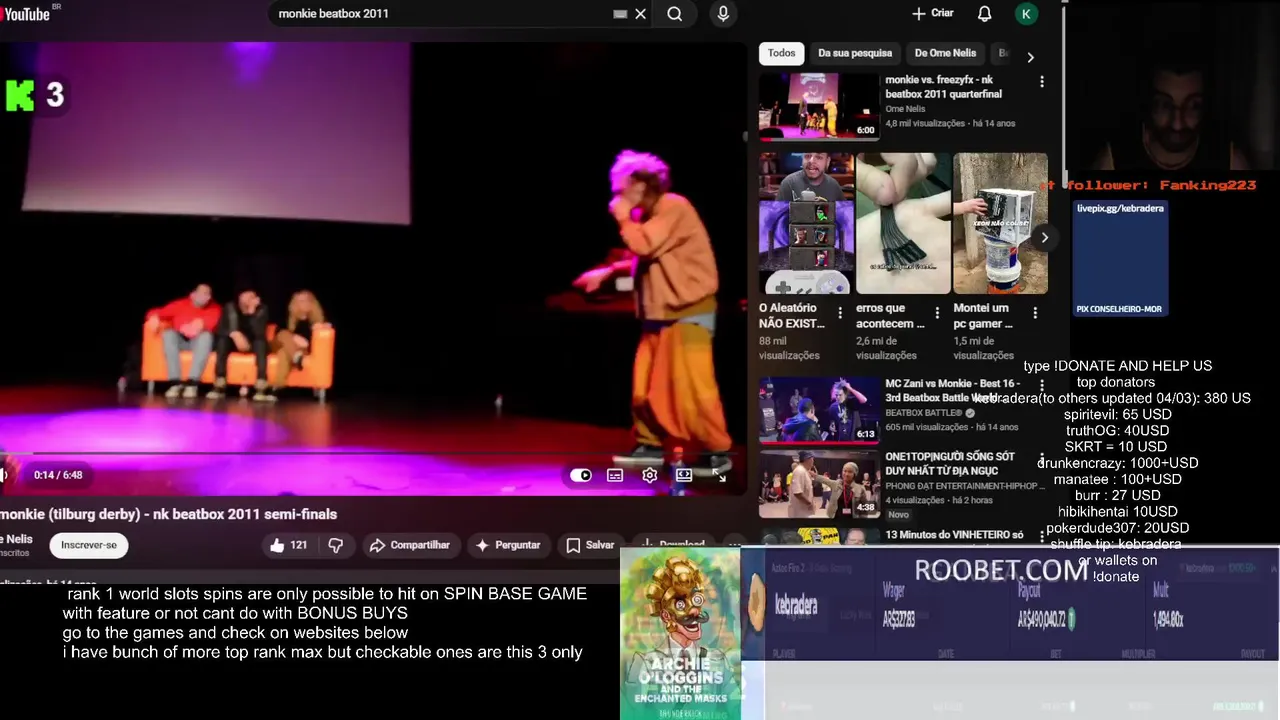Open options for the 'Montei um pc gamer' short
The height and width of the screenshot is (720, 1280).
click(x=1035, y=313)
